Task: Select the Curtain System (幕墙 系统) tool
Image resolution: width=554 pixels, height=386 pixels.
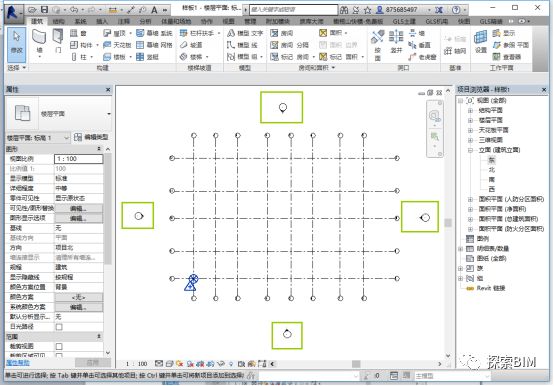Action: [x=154, y=33]
